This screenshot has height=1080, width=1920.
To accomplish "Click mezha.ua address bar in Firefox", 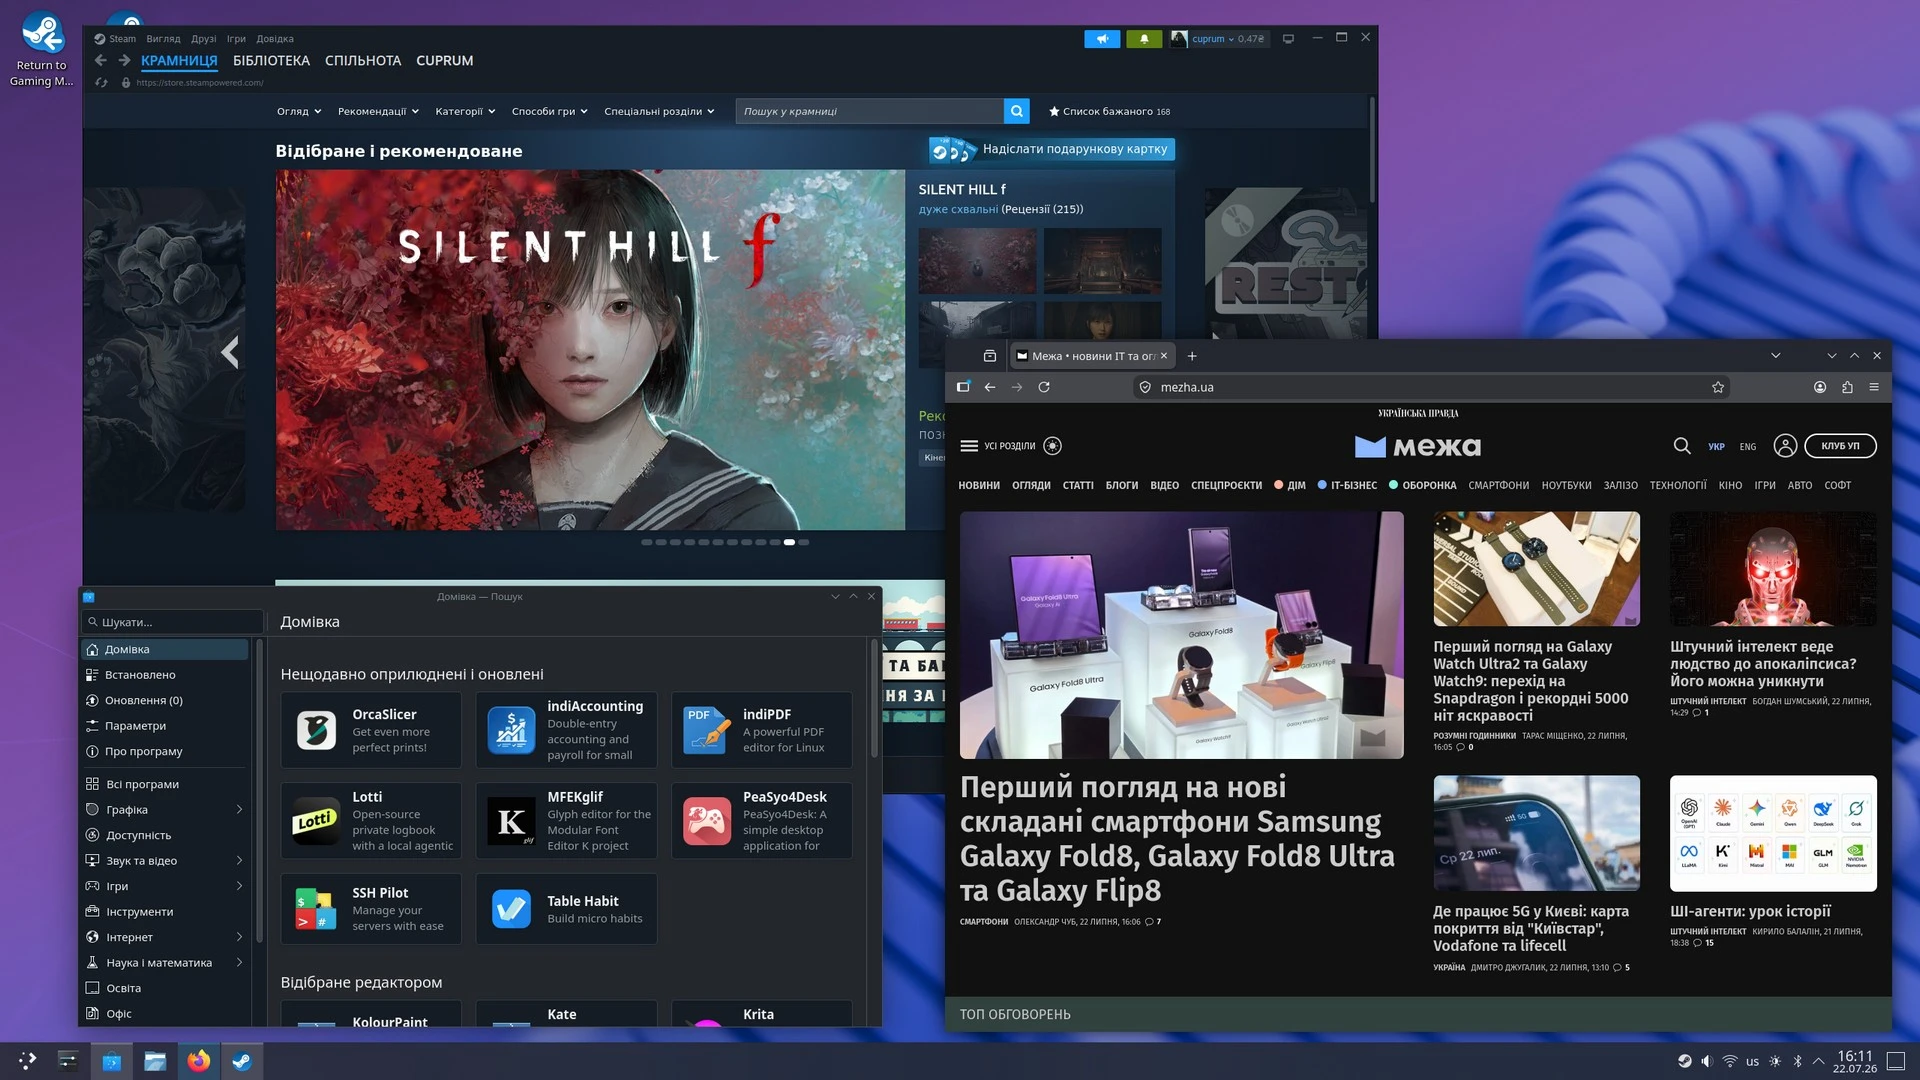I will pos(1430,387).
